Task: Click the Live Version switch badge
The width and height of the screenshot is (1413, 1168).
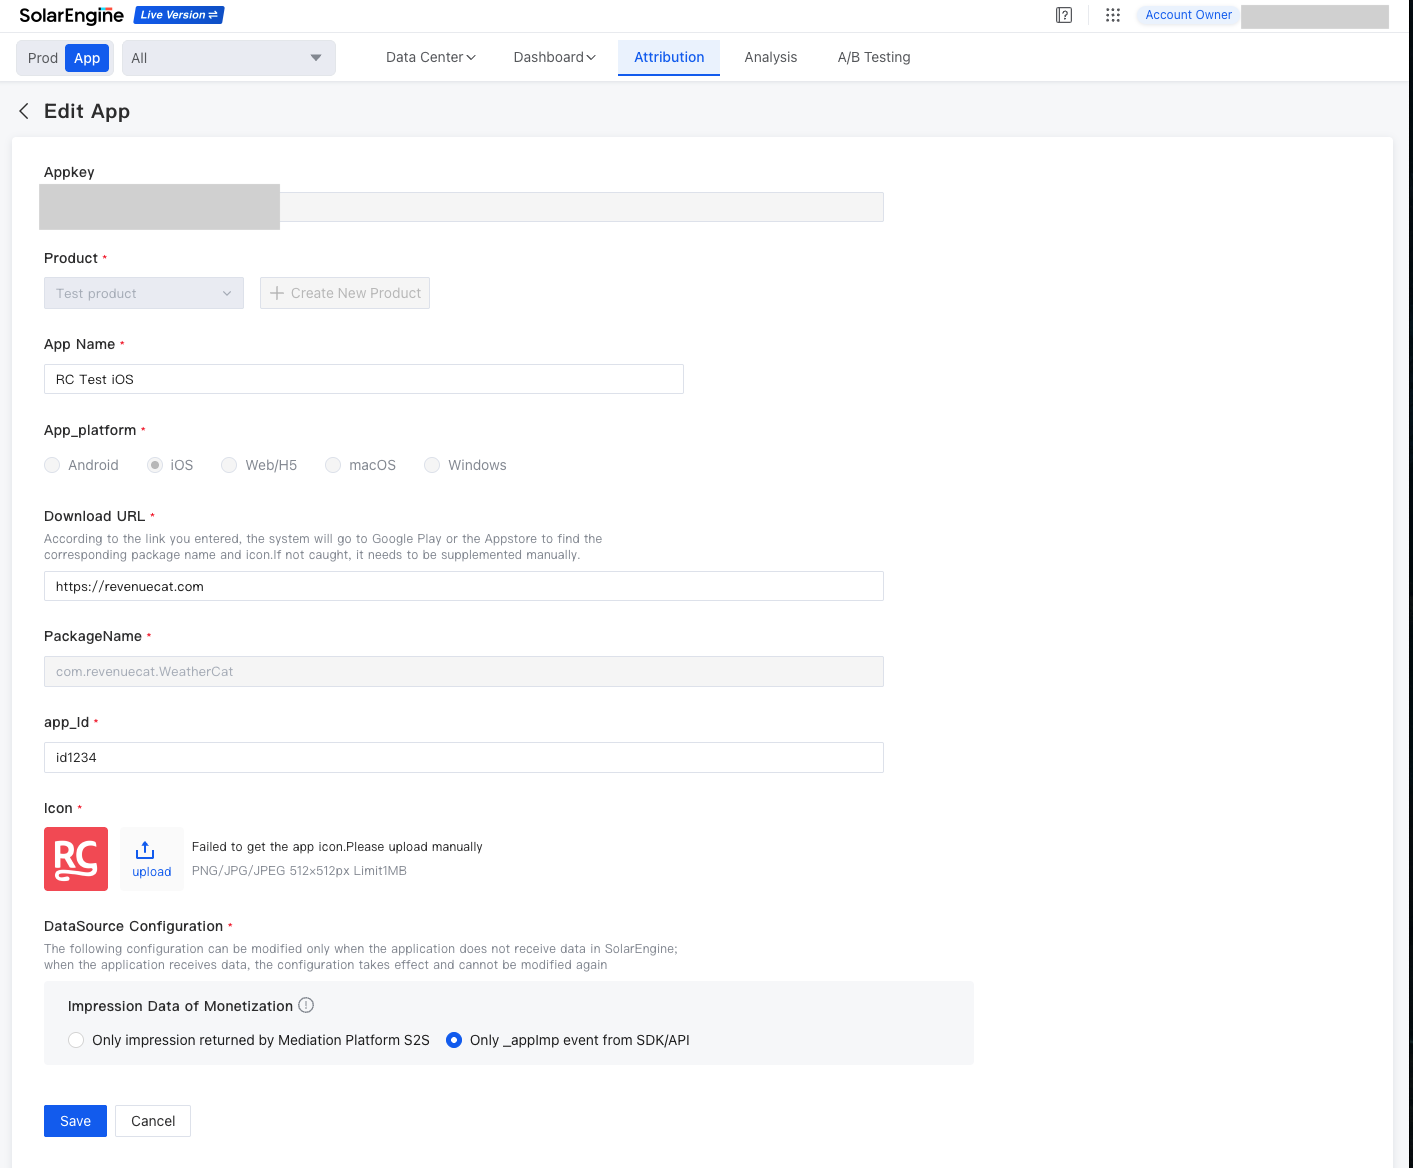Action: point(179,15)
